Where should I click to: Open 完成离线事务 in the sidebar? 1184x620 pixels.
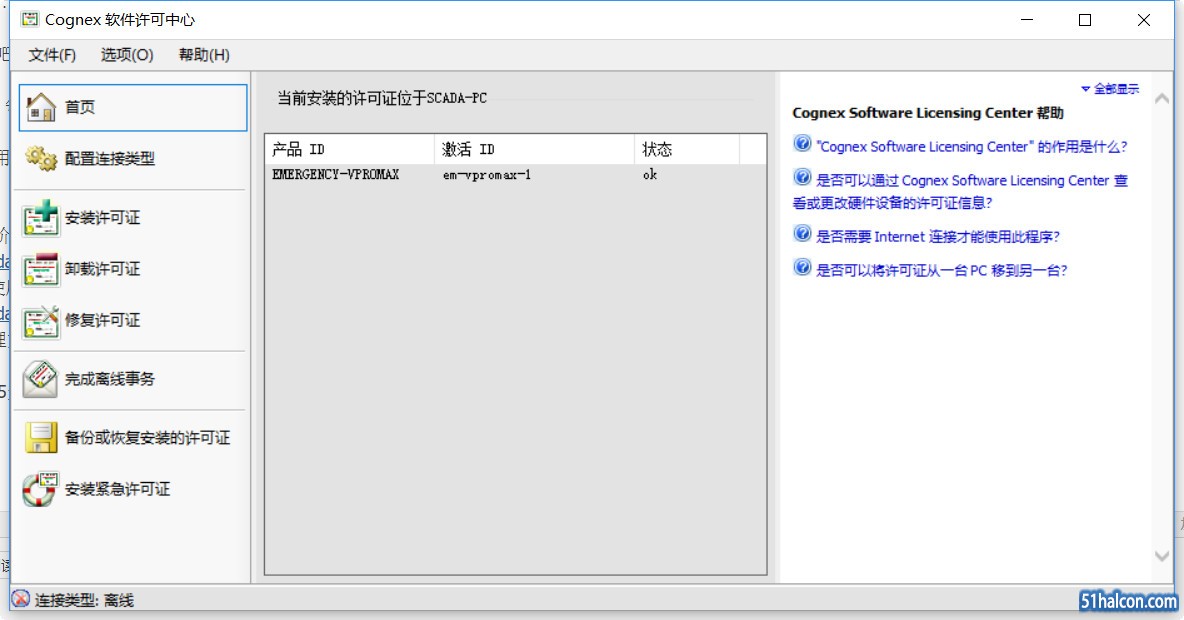pyautogui.click(x=133, y=379)
